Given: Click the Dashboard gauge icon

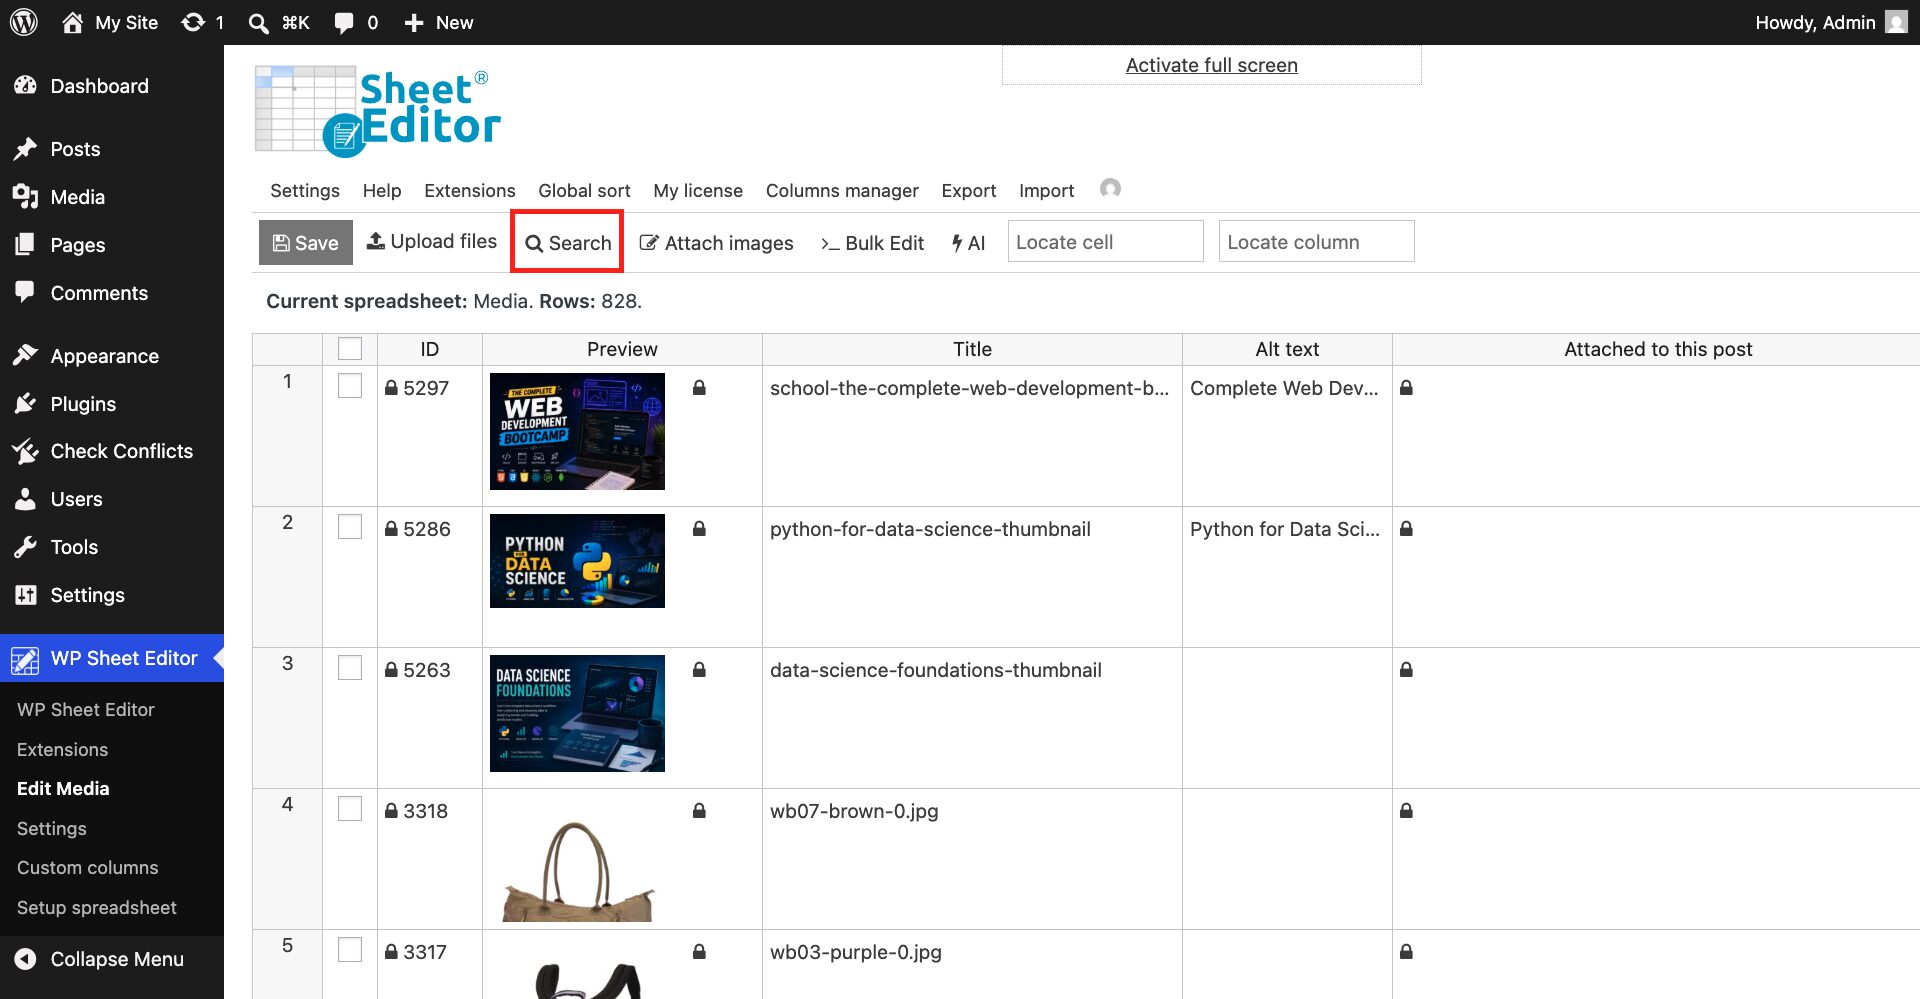Looking at the screenshot, I should 26,86.
